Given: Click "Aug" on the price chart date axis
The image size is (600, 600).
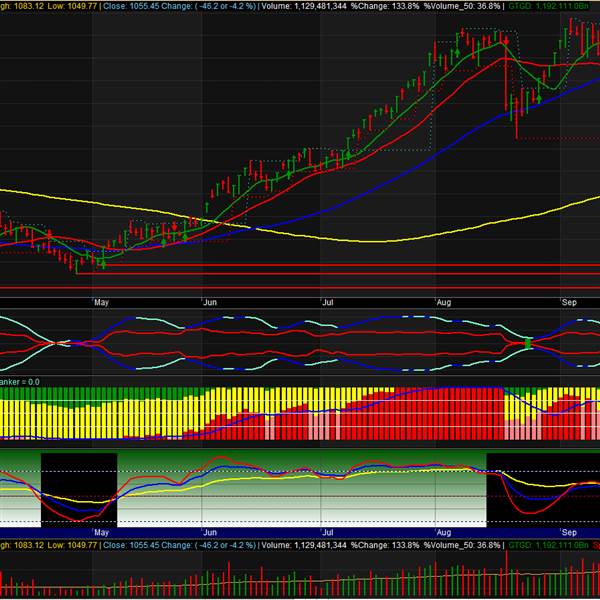Looking at the screenshot, I should point(443,302).
